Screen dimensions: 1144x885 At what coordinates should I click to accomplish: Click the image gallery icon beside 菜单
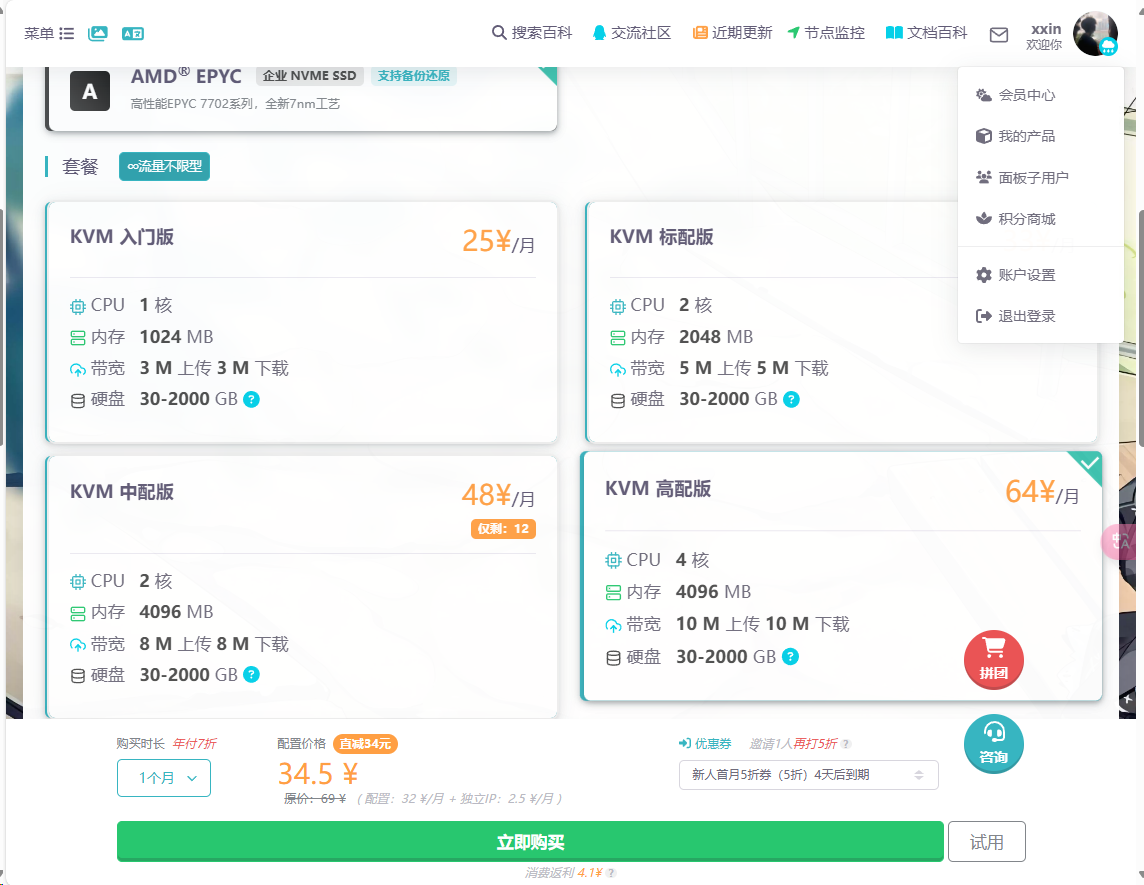pyautogui.click(x=97, y=32)
